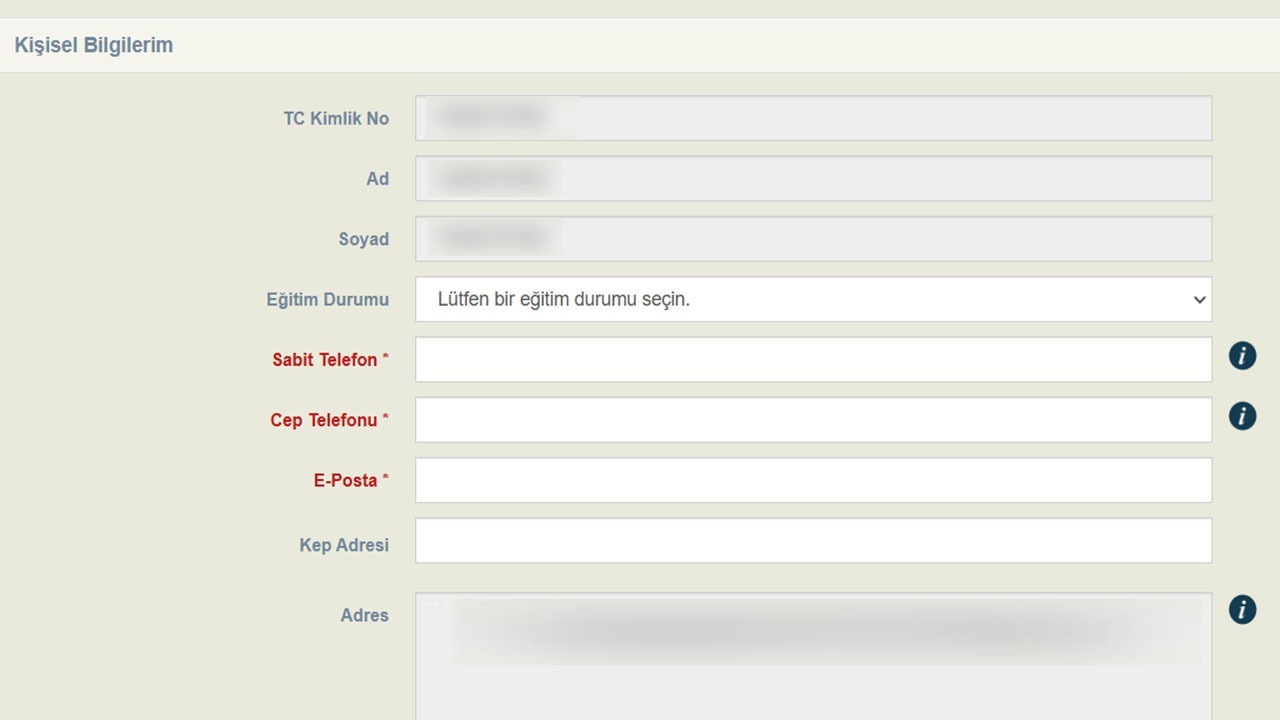The width and height of the screenshot is (1280, 720).
Task: Click the Adres label
Action: [364, 615]
